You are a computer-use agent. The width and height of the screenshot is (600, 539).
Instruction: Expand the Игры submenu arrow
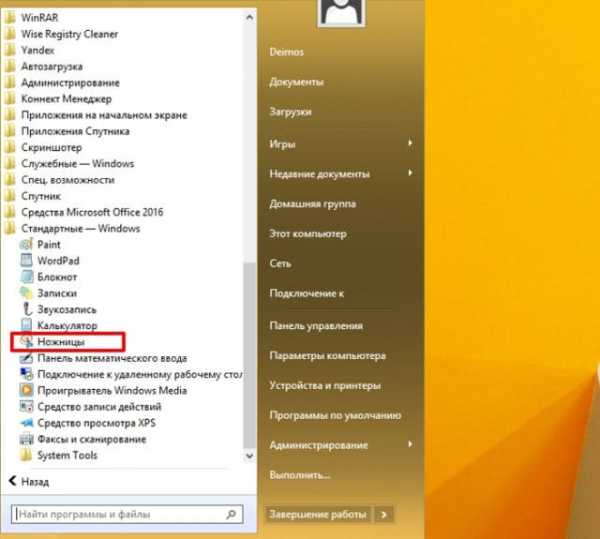click(x=410, y=143)
